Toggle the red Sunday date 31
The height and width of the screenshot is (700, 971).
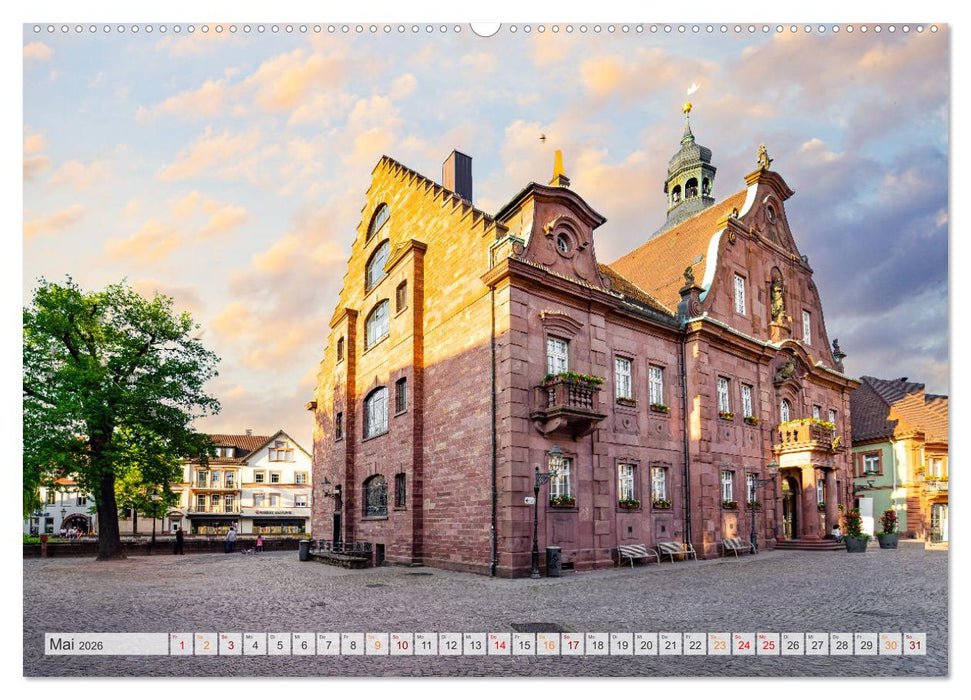point(915,645)
